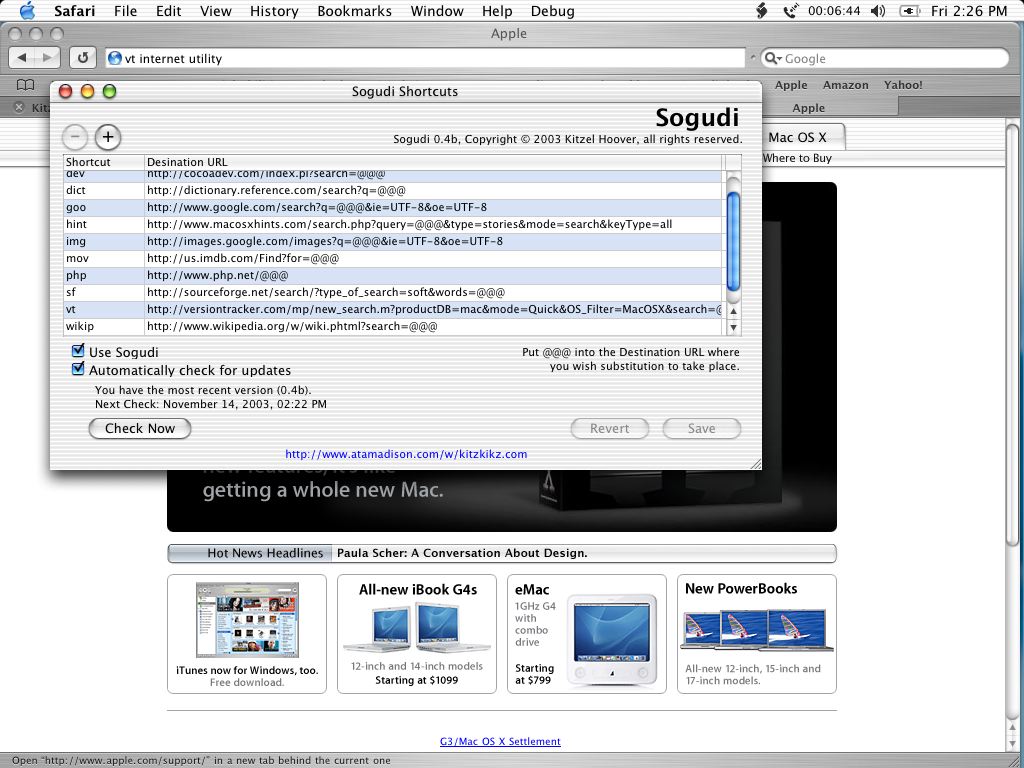Screen dimensions: 1024x768
Task: Open the Debug menu
Action: (552, 10)
